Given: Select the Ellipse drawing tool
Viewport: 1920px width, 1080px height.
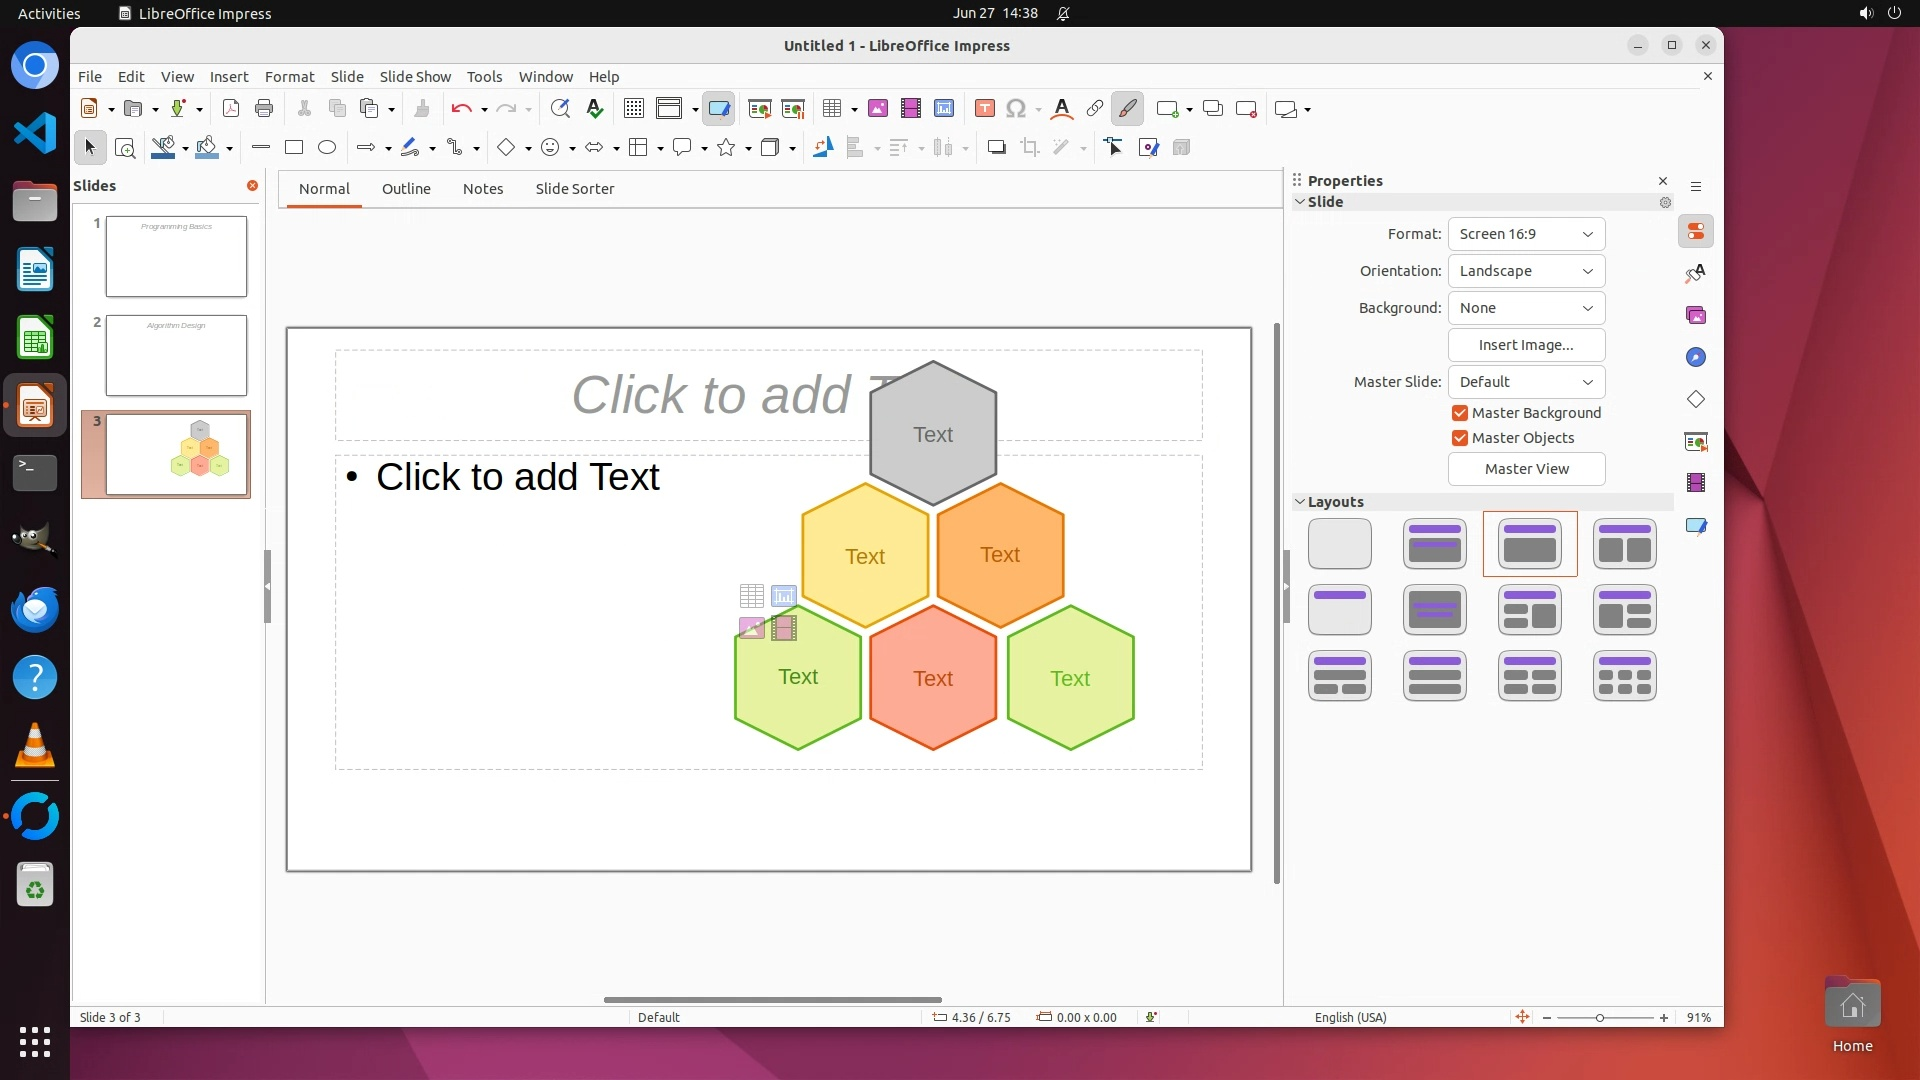Looking at the screenshot, I should [x=327, y=148].
